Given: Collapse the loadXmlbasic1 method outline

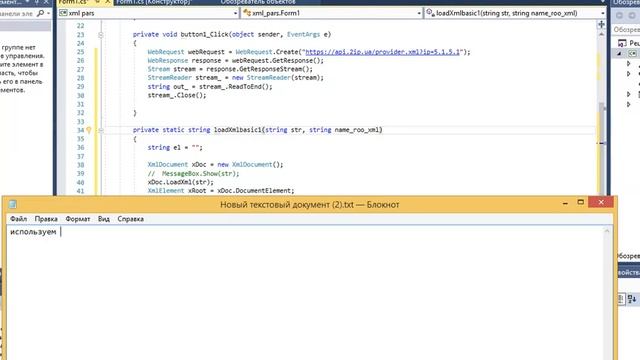Looking at the screenshot, I should pos(100,130).
